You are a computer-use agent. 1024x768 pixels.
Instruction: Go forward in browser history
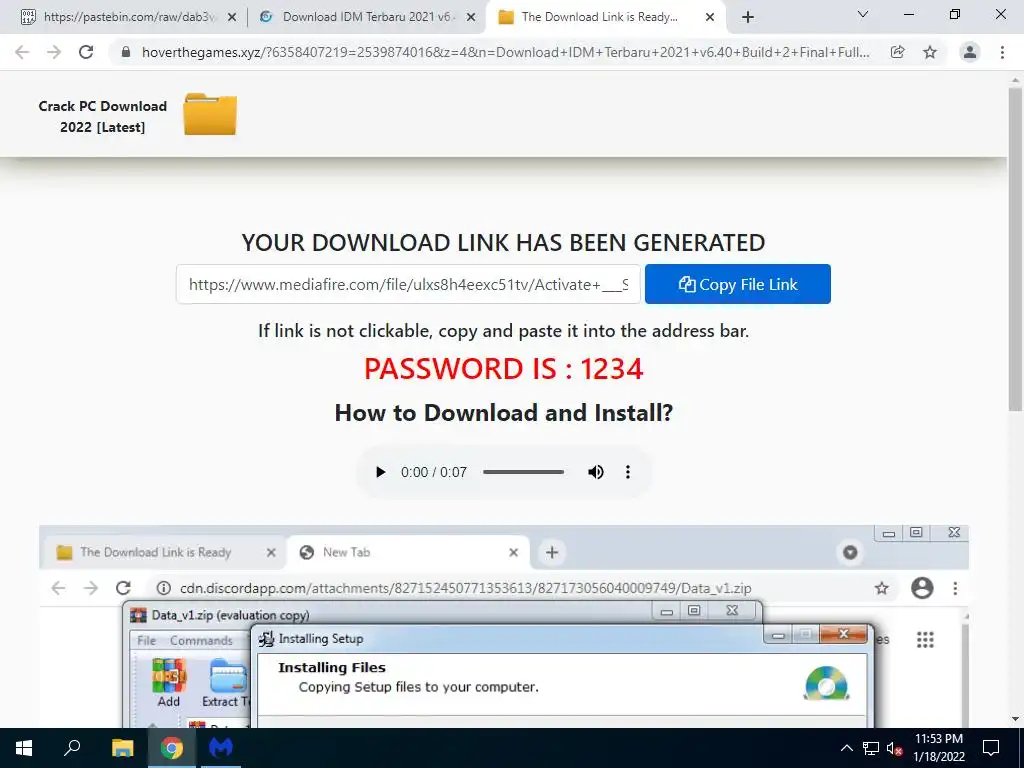click(x=54, y=52)
